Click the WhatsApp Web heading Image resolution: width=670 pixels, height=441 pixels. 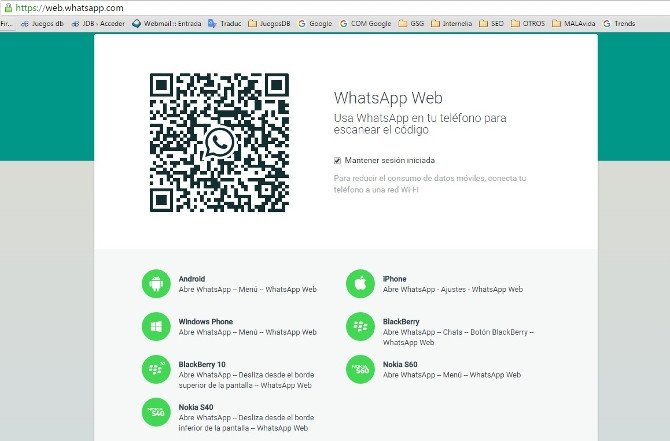point(388,98)
